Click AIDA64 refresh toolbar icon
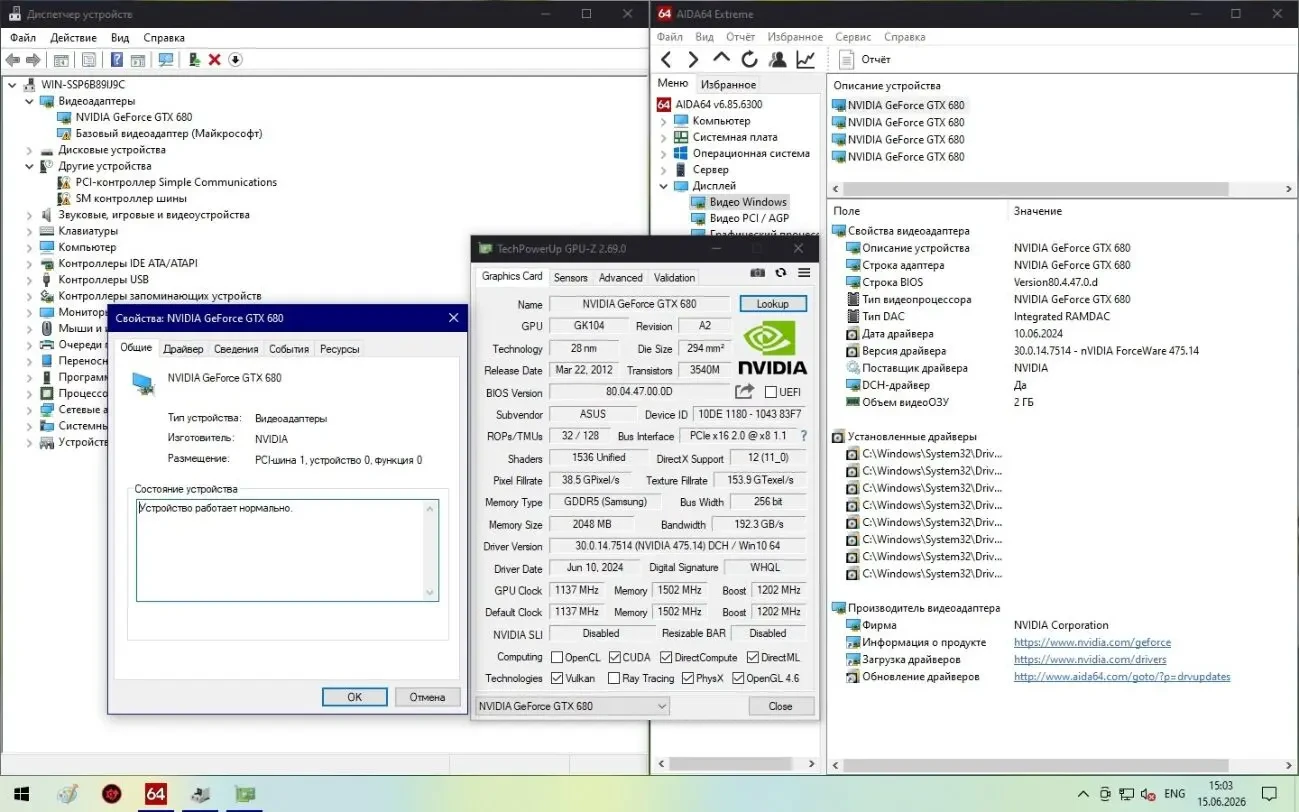The height and width of the screenshot is (812, 1299). coord(749,60)
